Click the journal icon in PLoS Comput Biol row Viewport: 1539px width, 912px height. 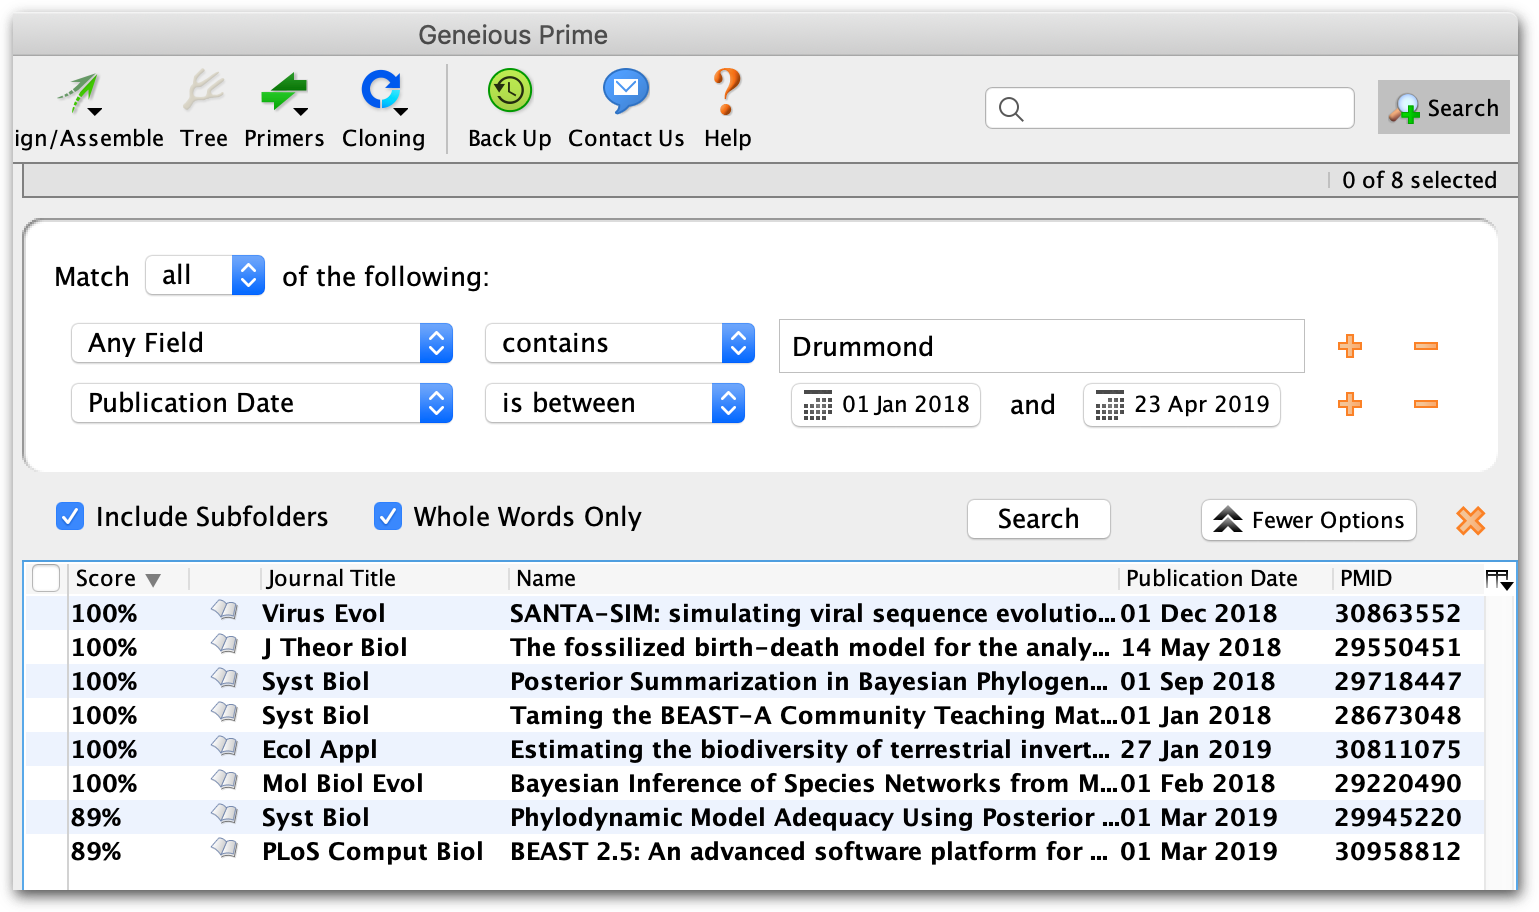pos(225,849)
